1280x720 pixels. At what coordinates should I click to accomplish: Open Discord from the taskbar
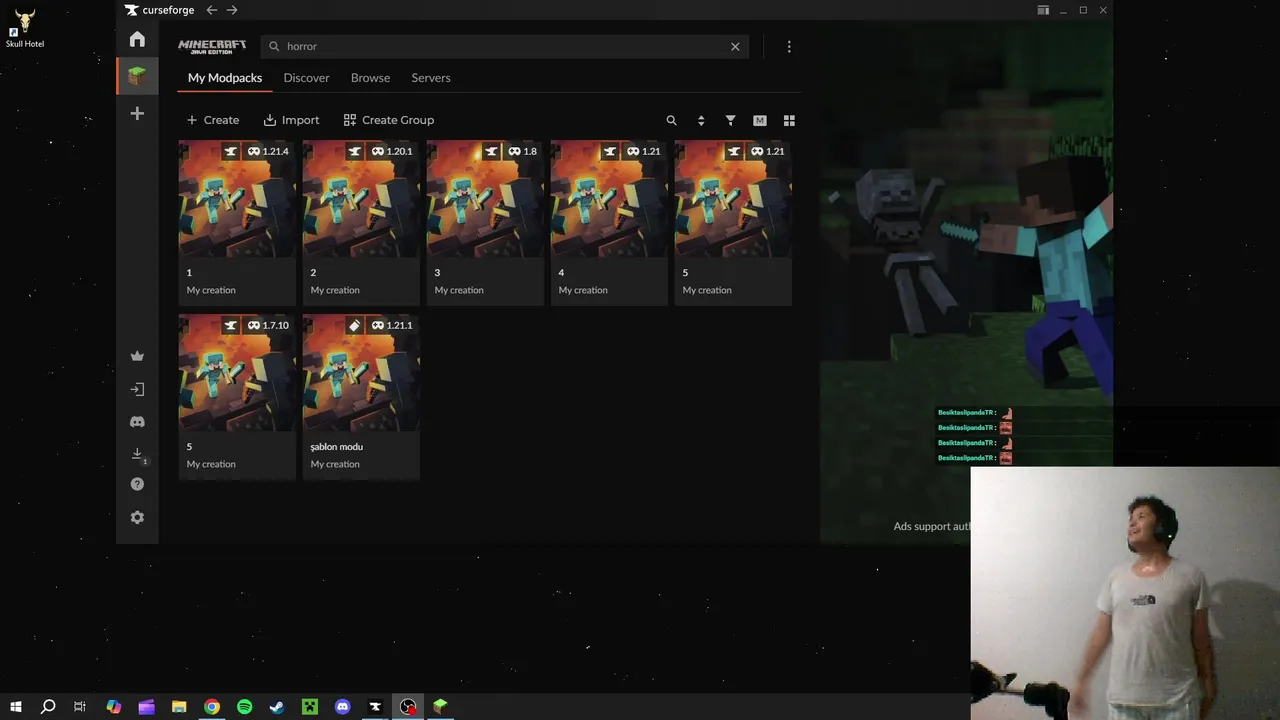343,707
